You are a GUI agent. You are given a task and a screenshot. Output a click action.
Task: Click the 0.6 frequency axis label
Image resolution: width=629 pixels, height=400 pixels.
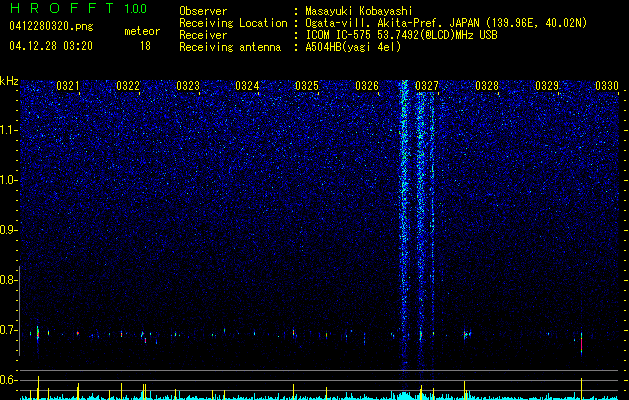[9, 380]
